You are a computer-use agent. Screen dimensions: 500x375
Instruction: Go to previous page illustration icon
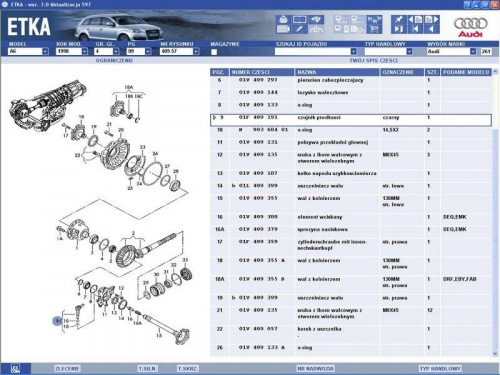[415, 19]
